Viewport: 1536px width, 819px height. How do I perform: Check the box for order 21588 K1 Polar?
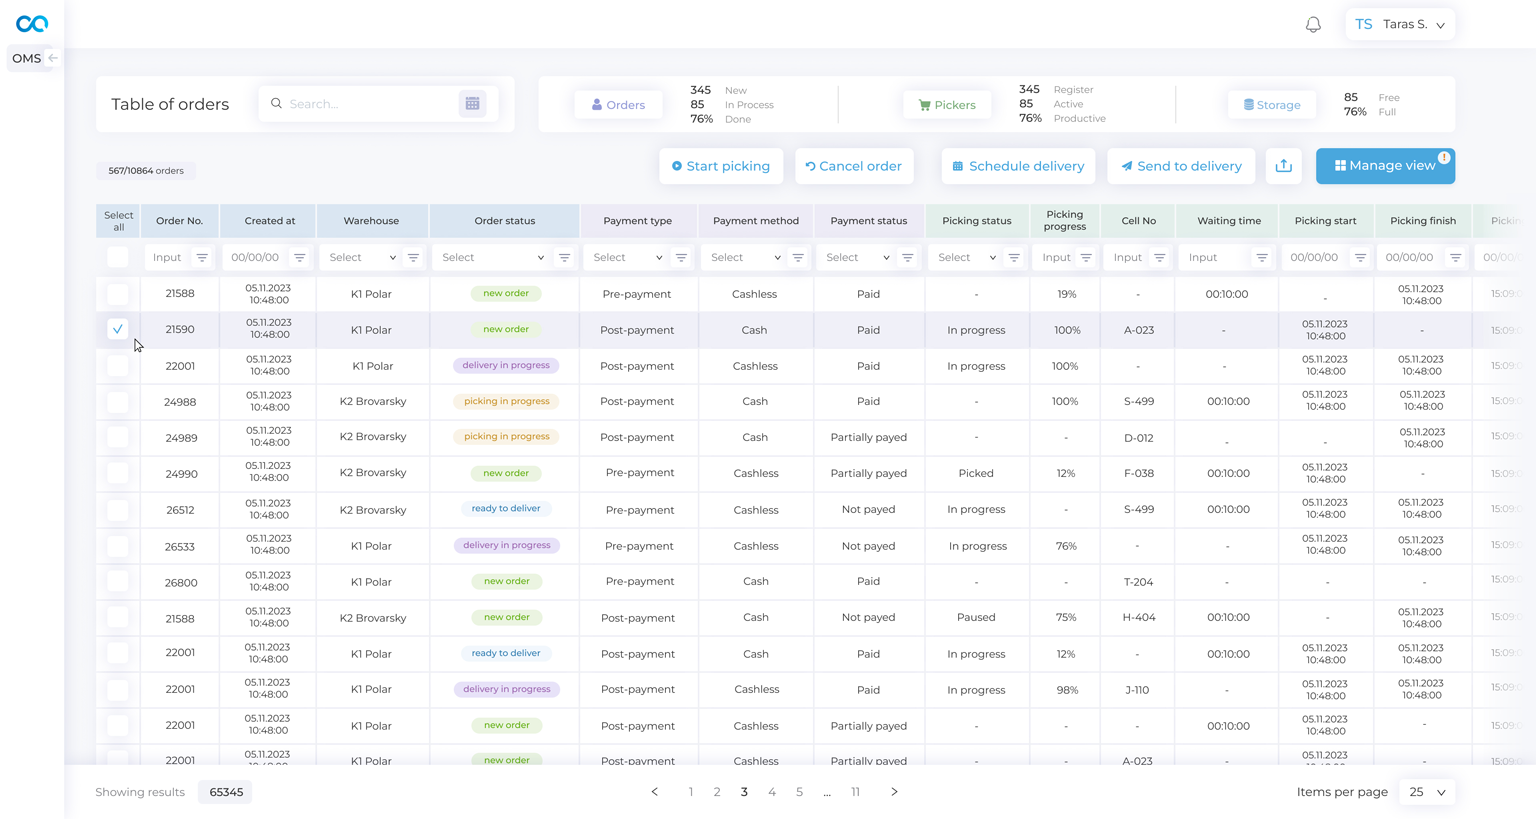tap(118, 294)
